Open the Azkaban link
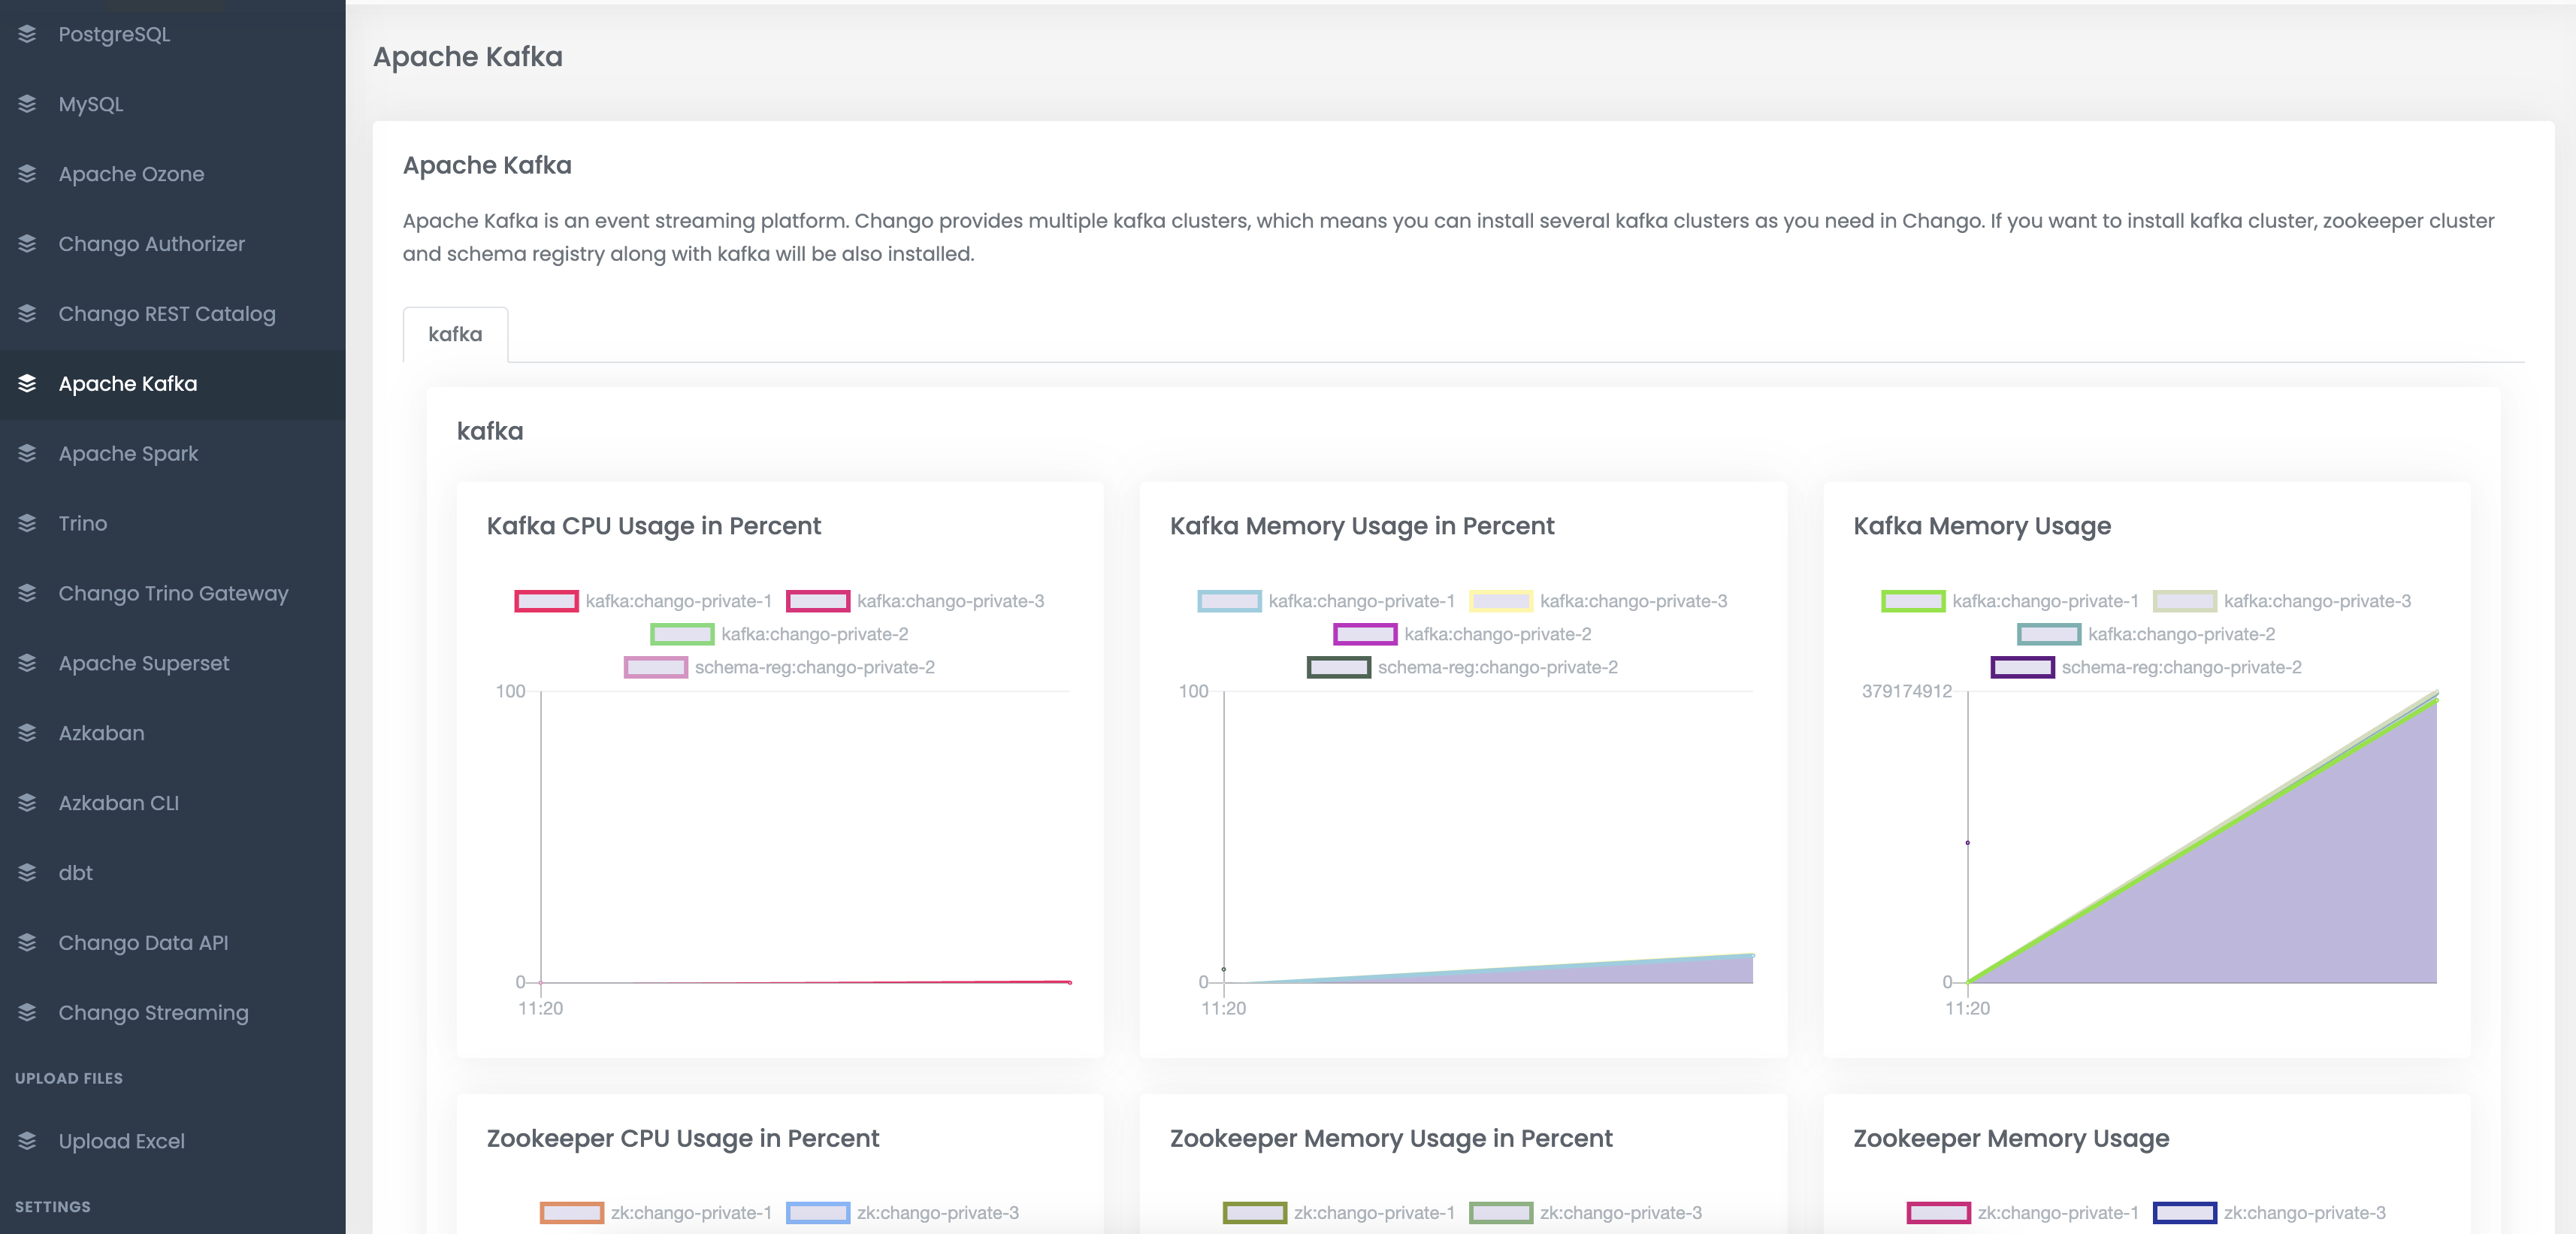 pos(172,733)
